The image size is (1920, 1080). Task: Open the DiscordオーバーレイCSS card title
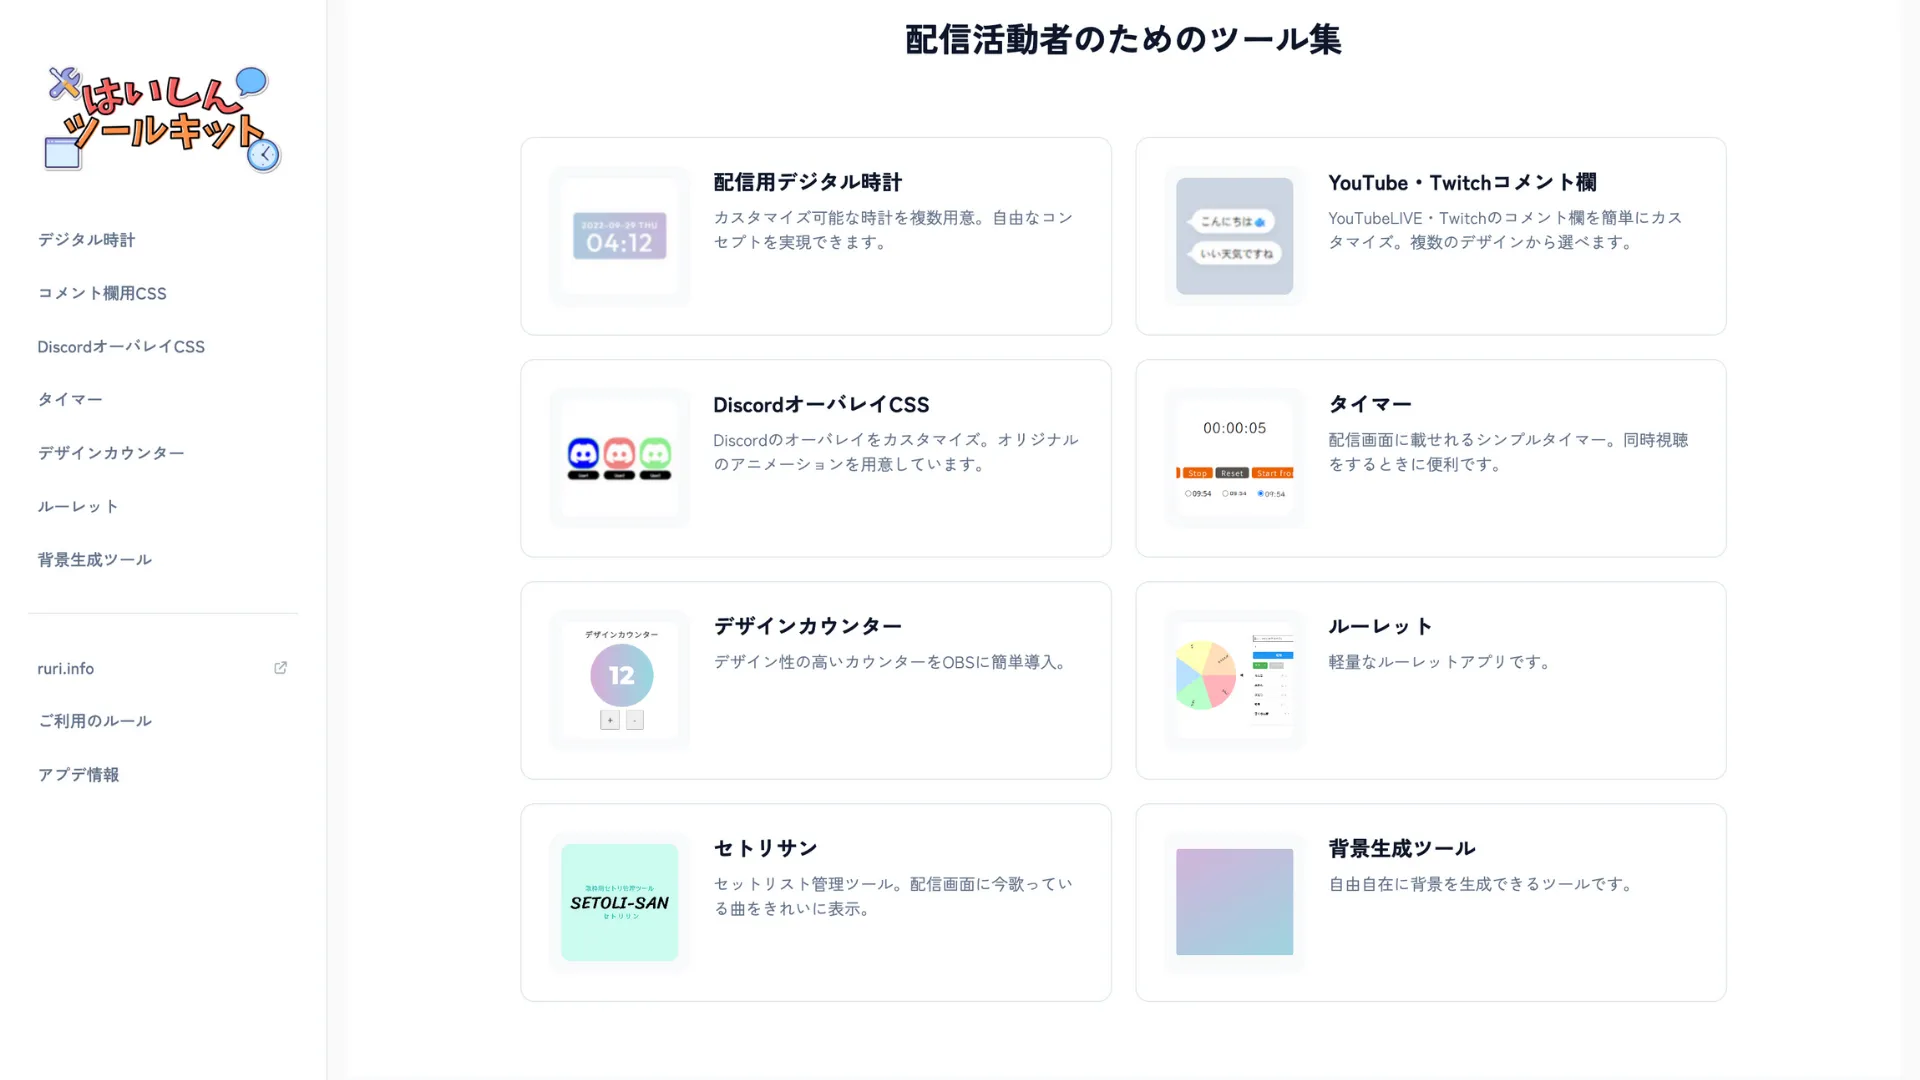click(821, 405)
